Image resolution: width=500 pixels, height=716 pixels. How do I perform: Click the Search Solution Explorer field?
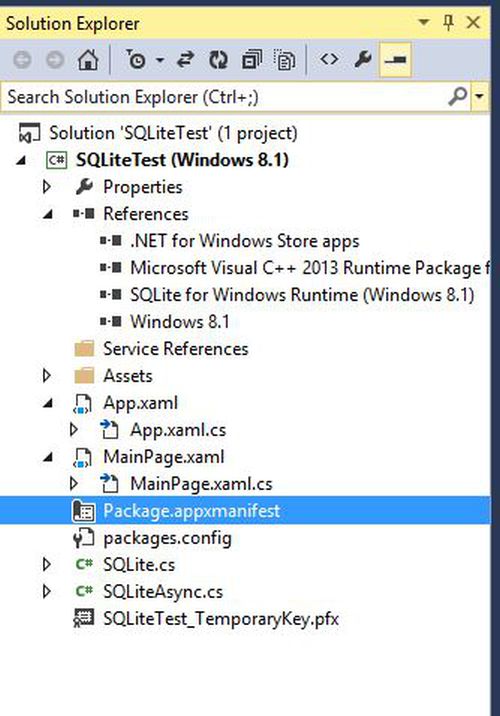point(224,97)
